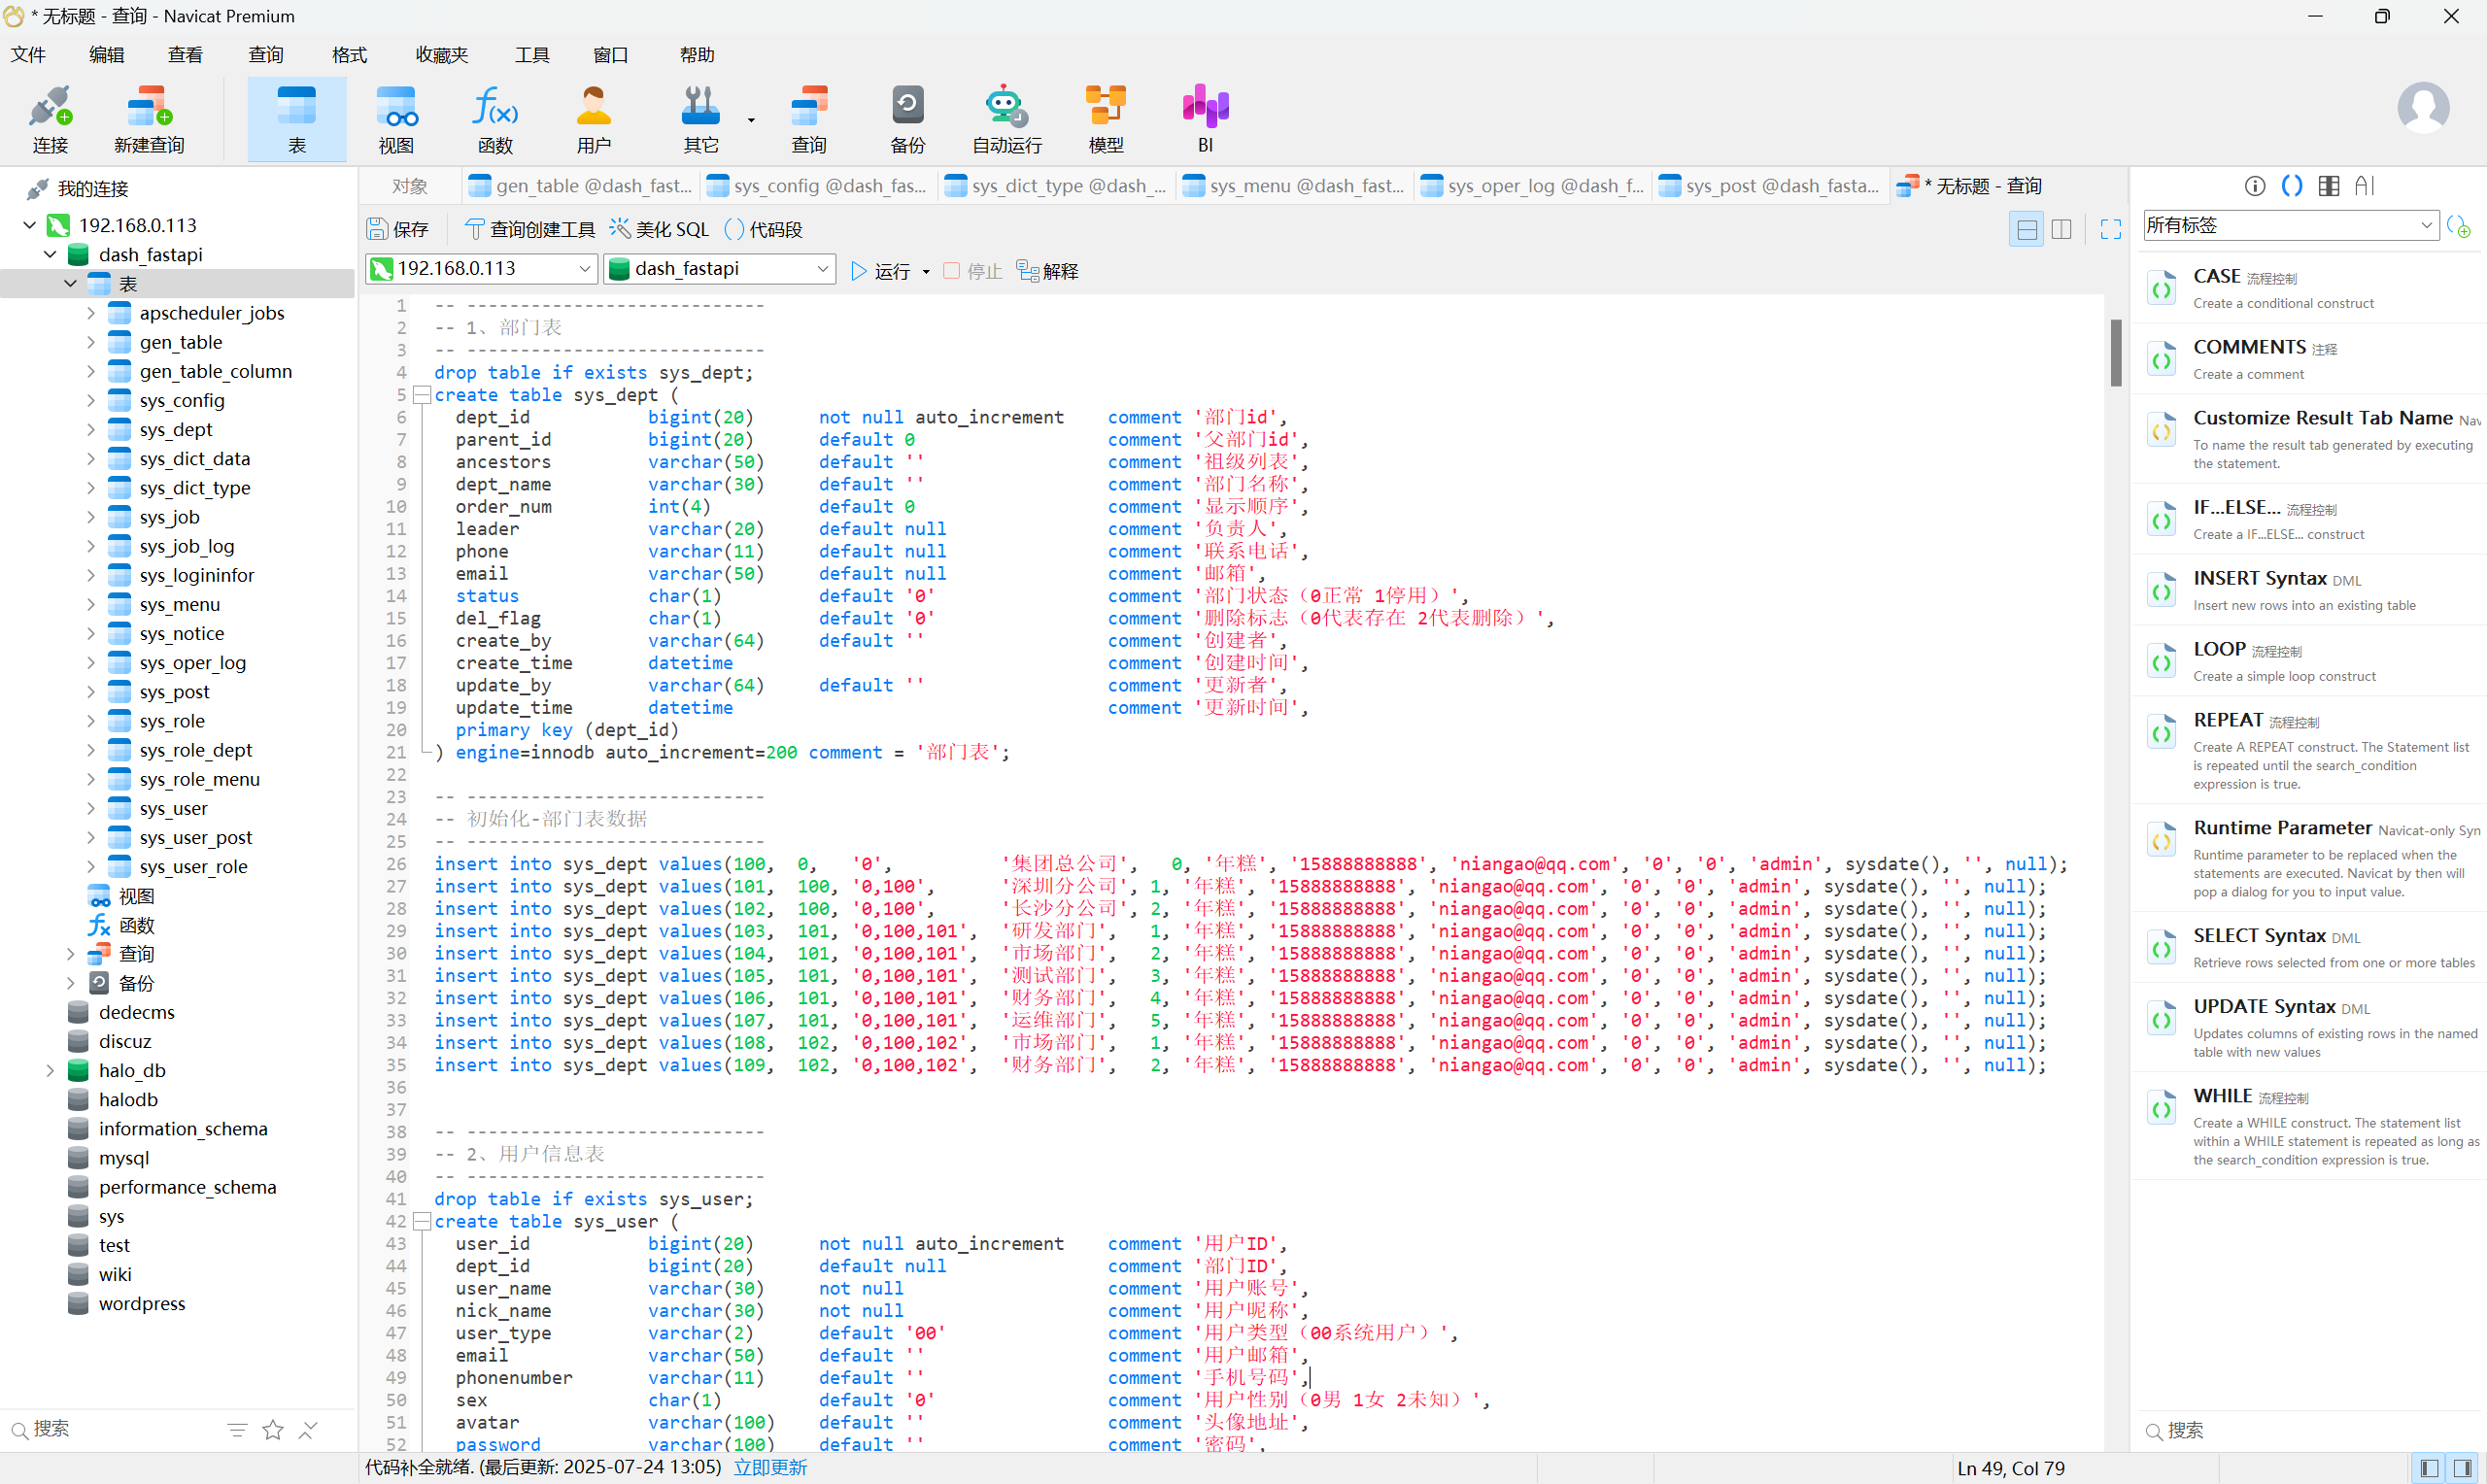Toggle the left navigation pane in status bar
The height and width of the screenshot is (1484, 2487).
pyautogui.click(x=2429, y=1468)
